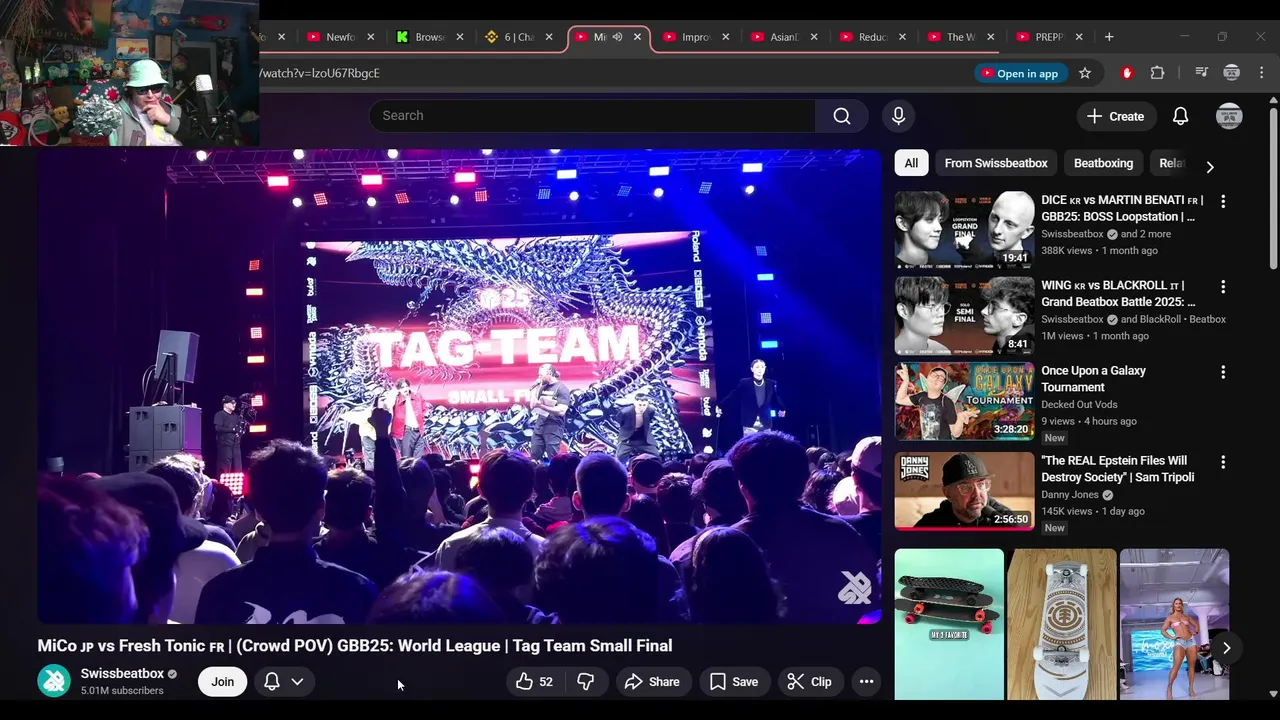The height and width of the screenshot is (720, 1280).
Task: Click the main video player
Action: click(x=459, y=386)
